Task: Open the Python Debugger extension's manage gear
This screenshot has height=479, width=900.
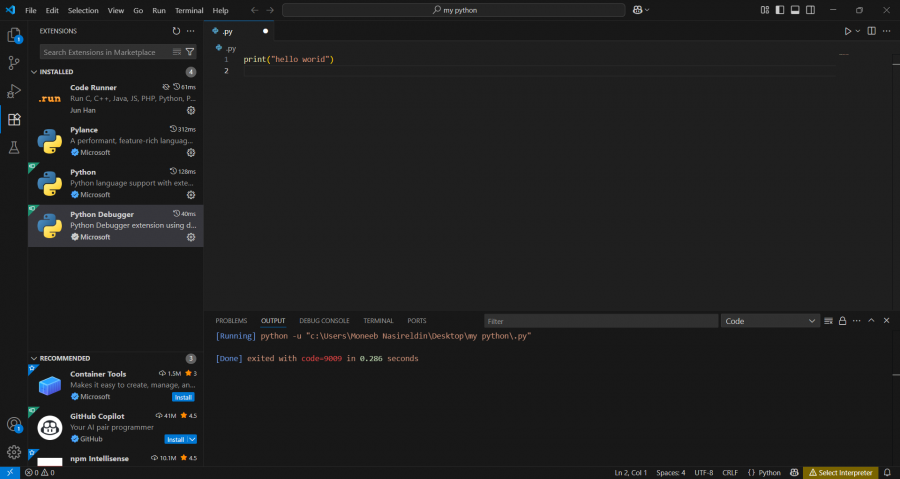Action: 191,237
